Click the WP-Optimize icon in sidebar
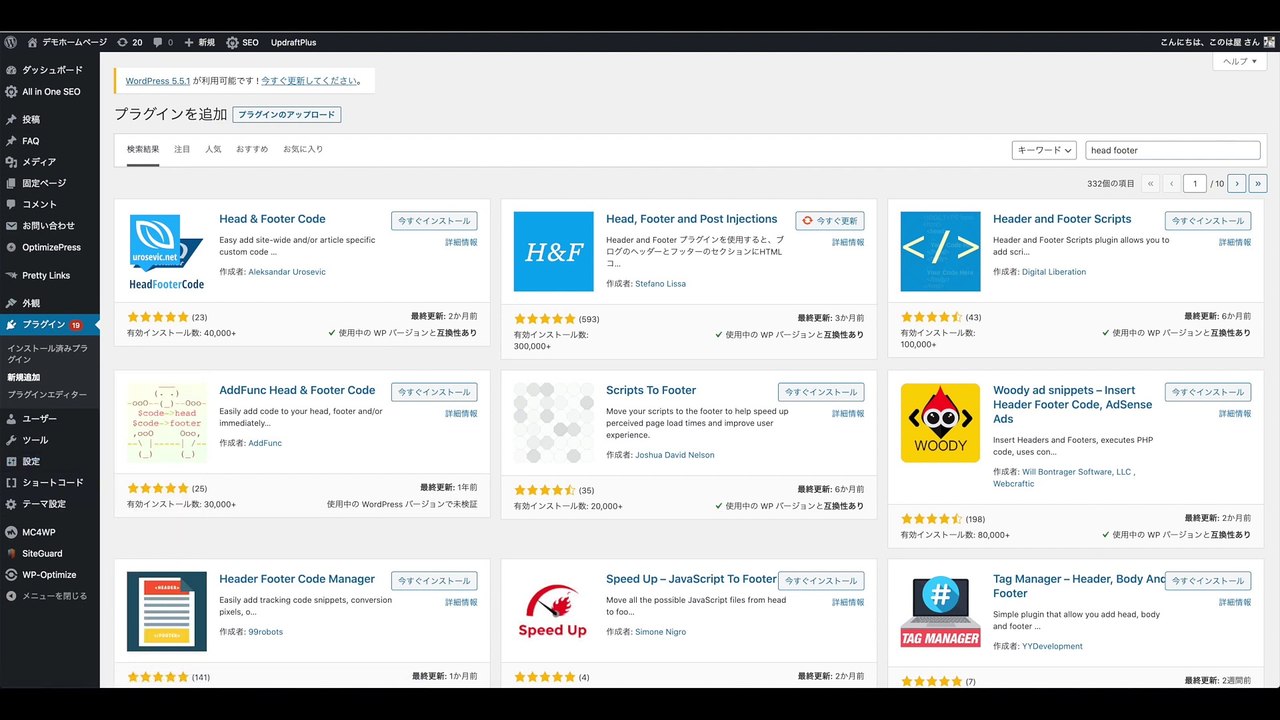Screen dimensions: 1280x720 (x=11, y=575)
